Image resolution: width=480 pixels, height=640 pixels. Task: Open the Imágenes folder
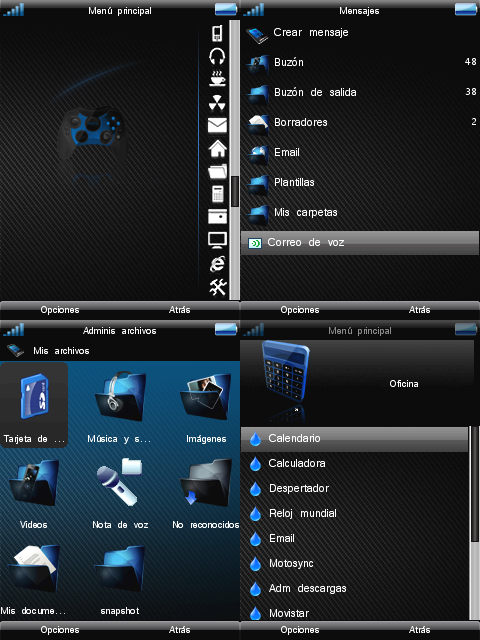(206, 407)
